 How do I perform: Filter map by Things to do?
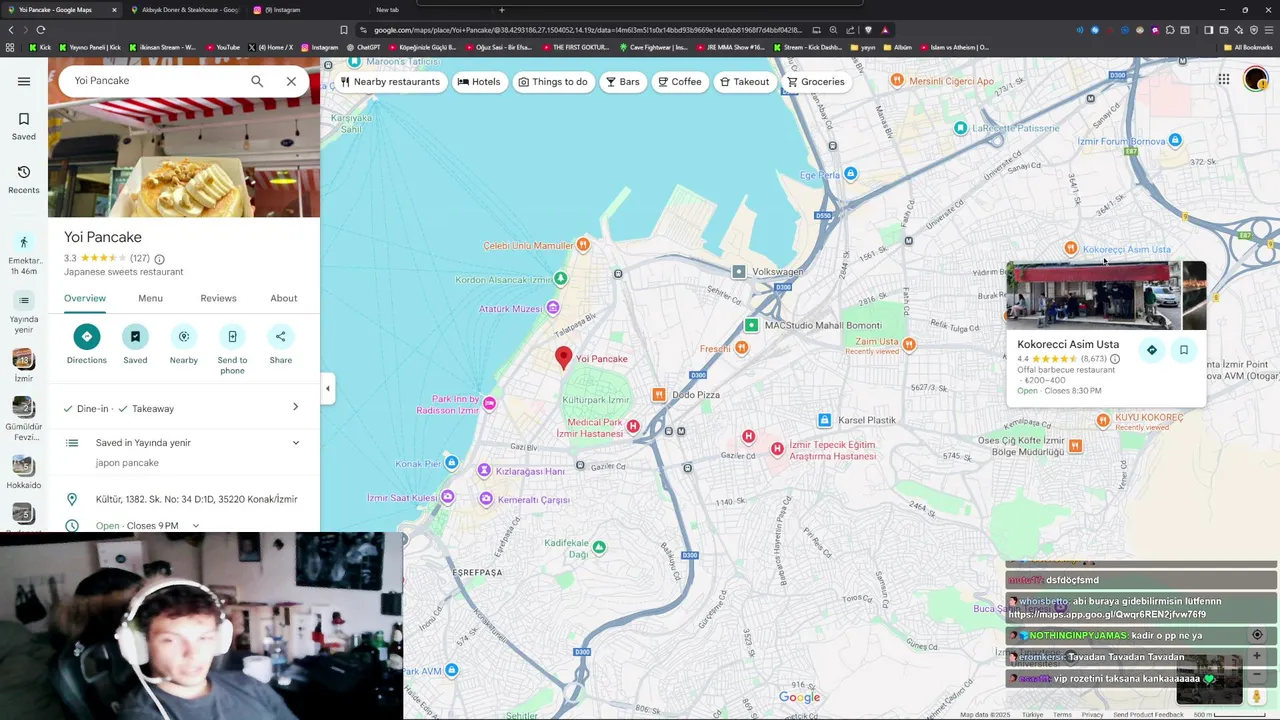point(553,82)
